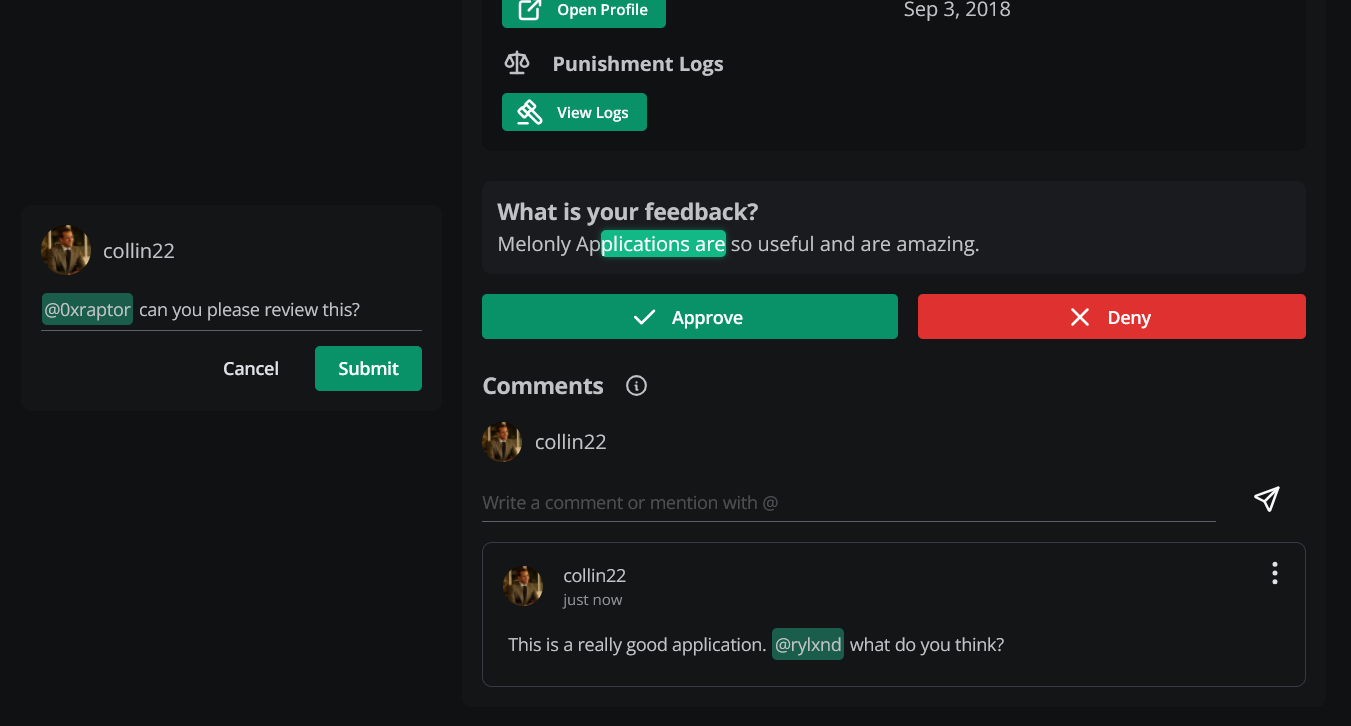Cancel the comment draft
This screenshot has height=726, width=1351.
click(251, 368)
